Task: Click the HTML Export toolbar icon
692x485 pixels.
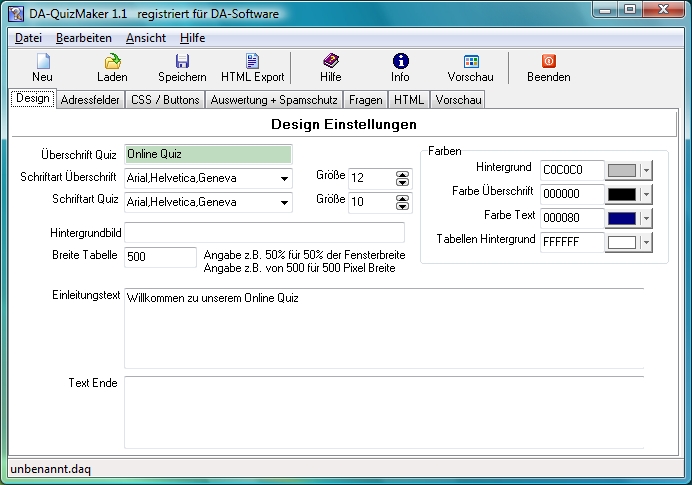Action: (252, 62)
